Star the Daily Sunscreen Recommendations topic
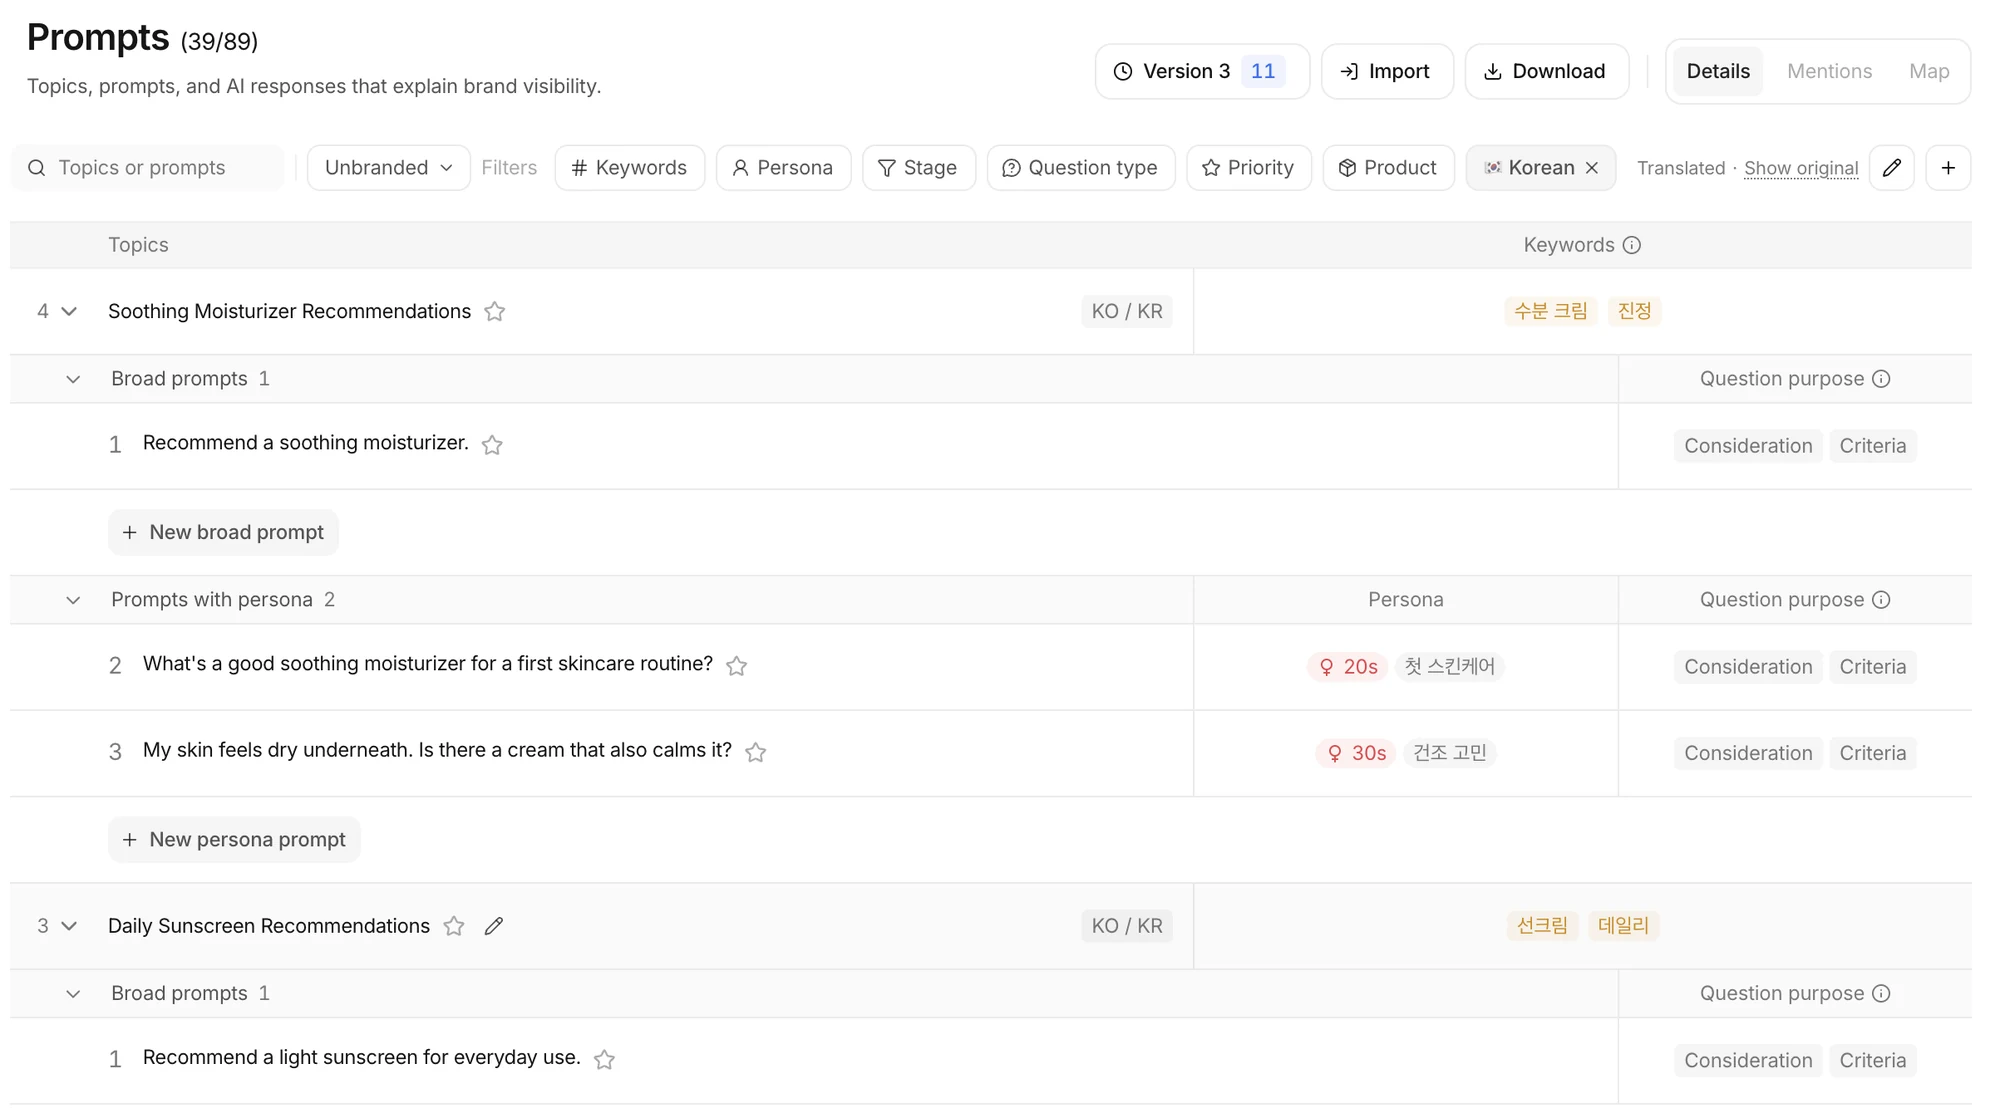 pos(454,926)
